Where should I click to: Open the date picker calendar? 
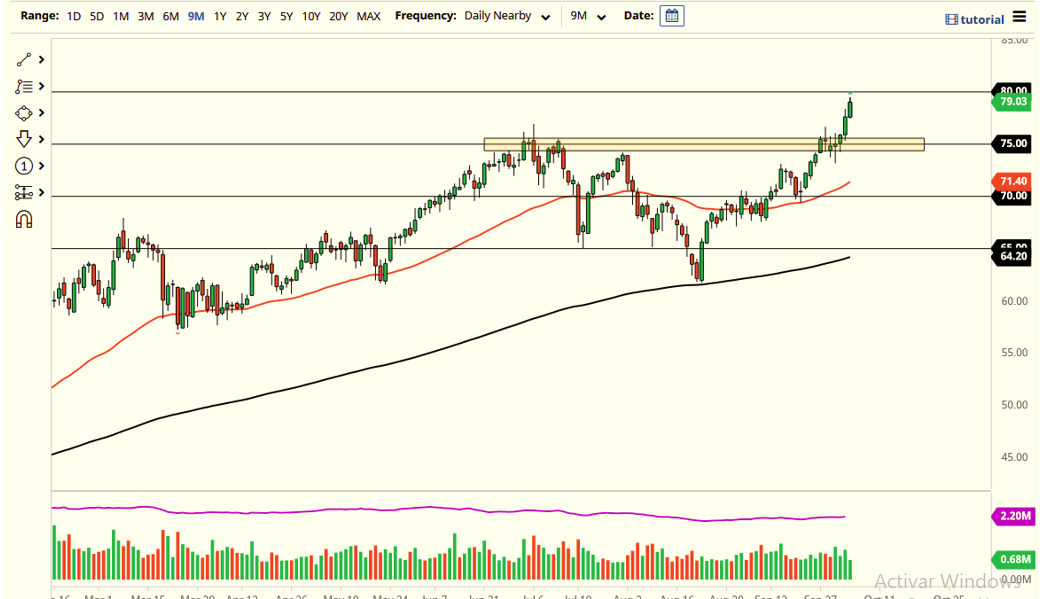[x=672, y=16]
